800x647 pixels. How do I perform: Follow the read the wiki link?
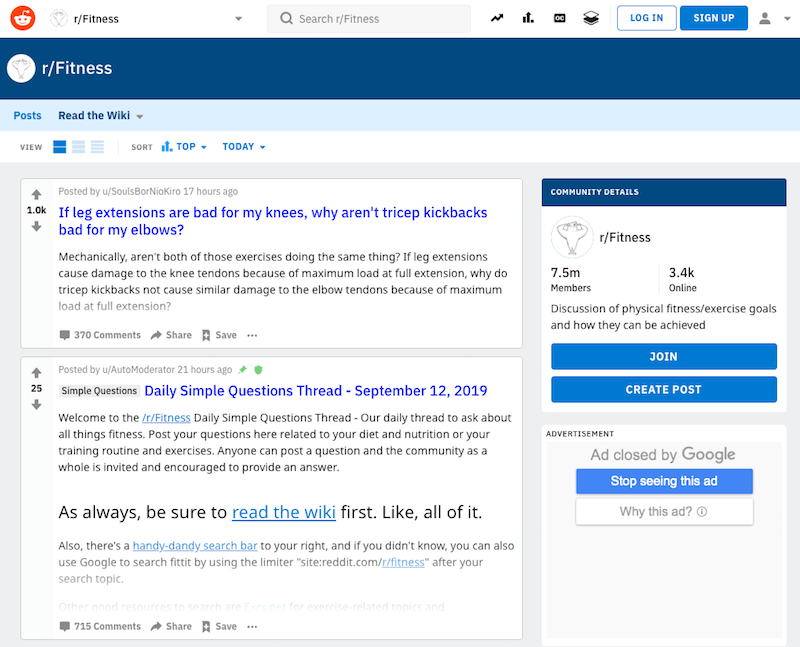click(284, 512)
